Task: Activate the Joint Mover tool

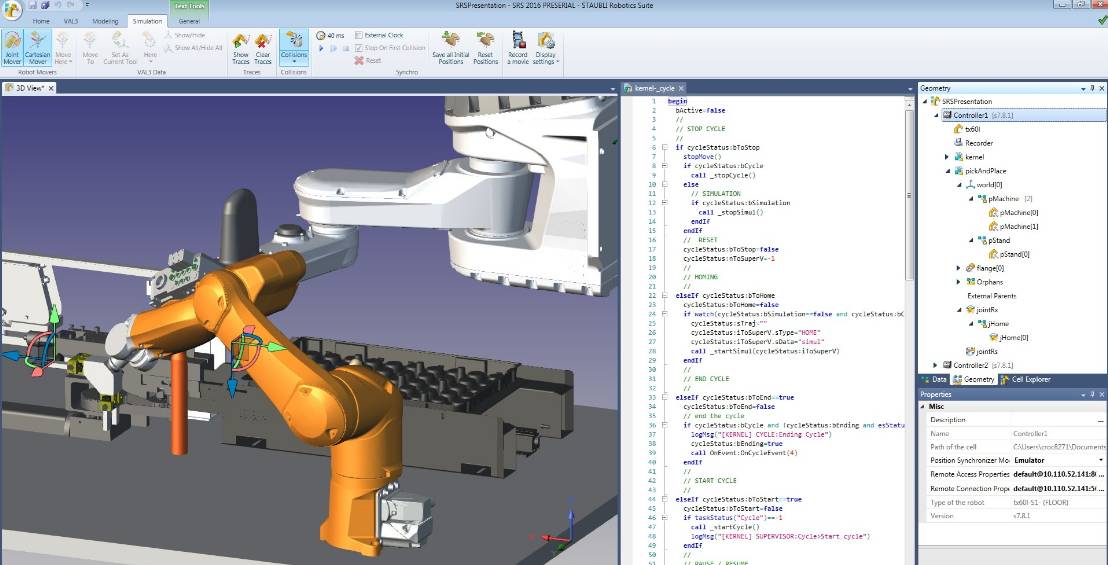Action: [12, 48]
